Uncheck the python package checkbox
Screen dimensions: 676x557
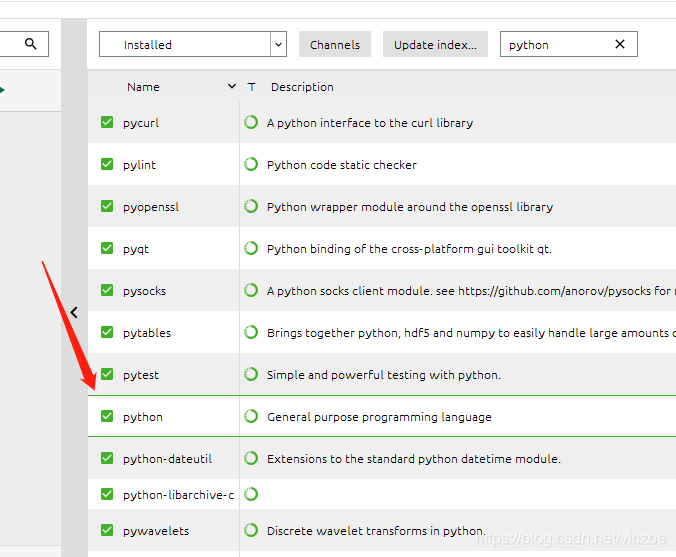[x=107, y=416]
